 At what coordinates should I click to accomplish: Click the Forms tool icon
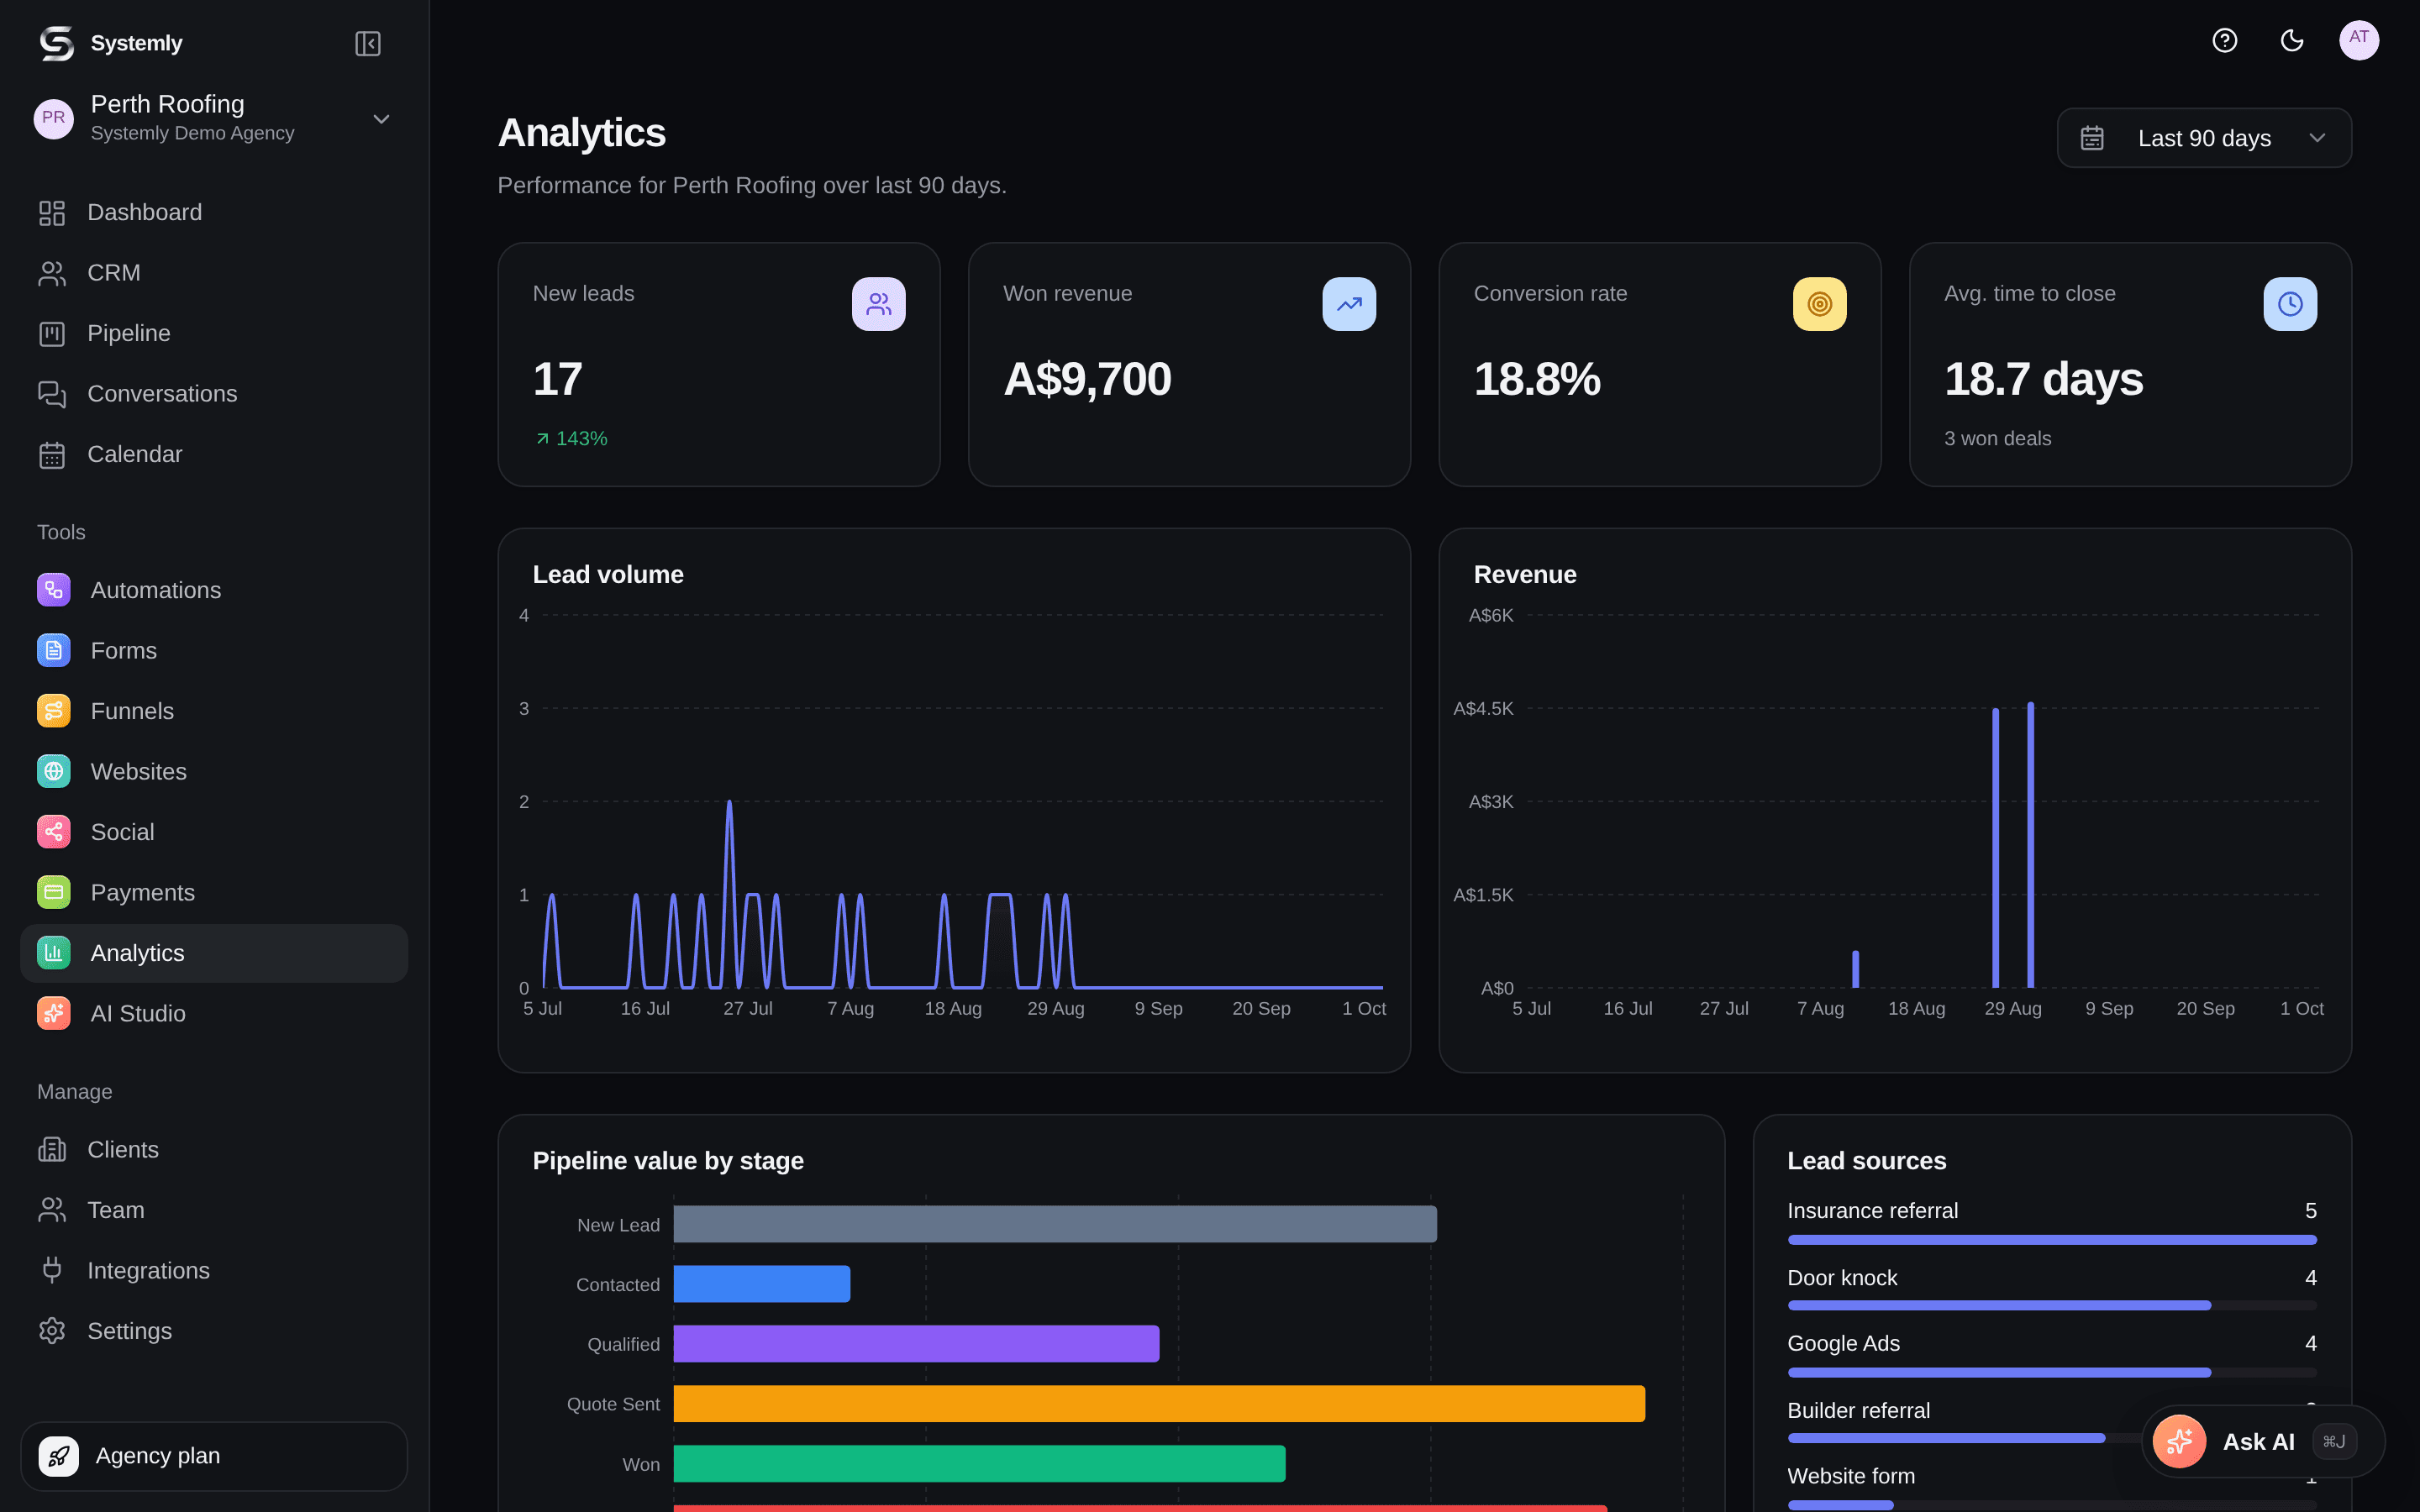54,650
